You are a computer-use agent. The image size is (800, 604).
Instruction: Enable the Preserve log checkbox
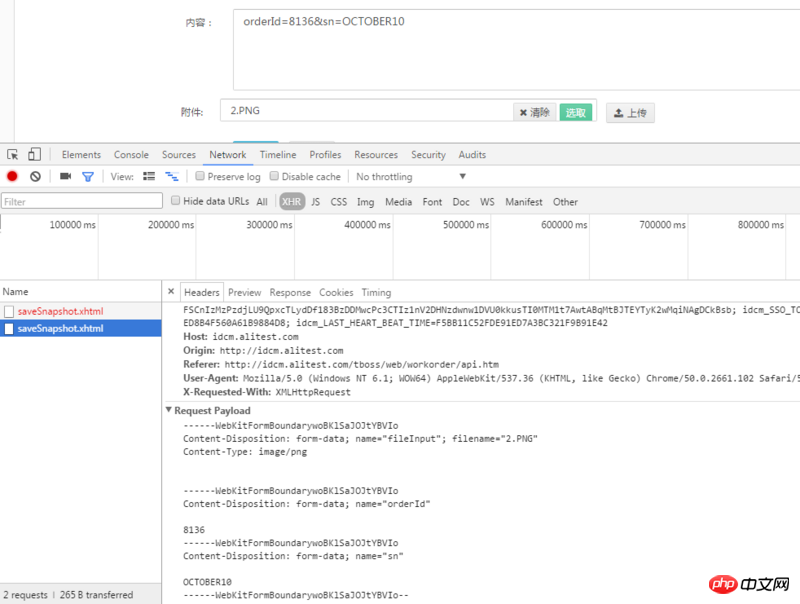coord(200,176)
